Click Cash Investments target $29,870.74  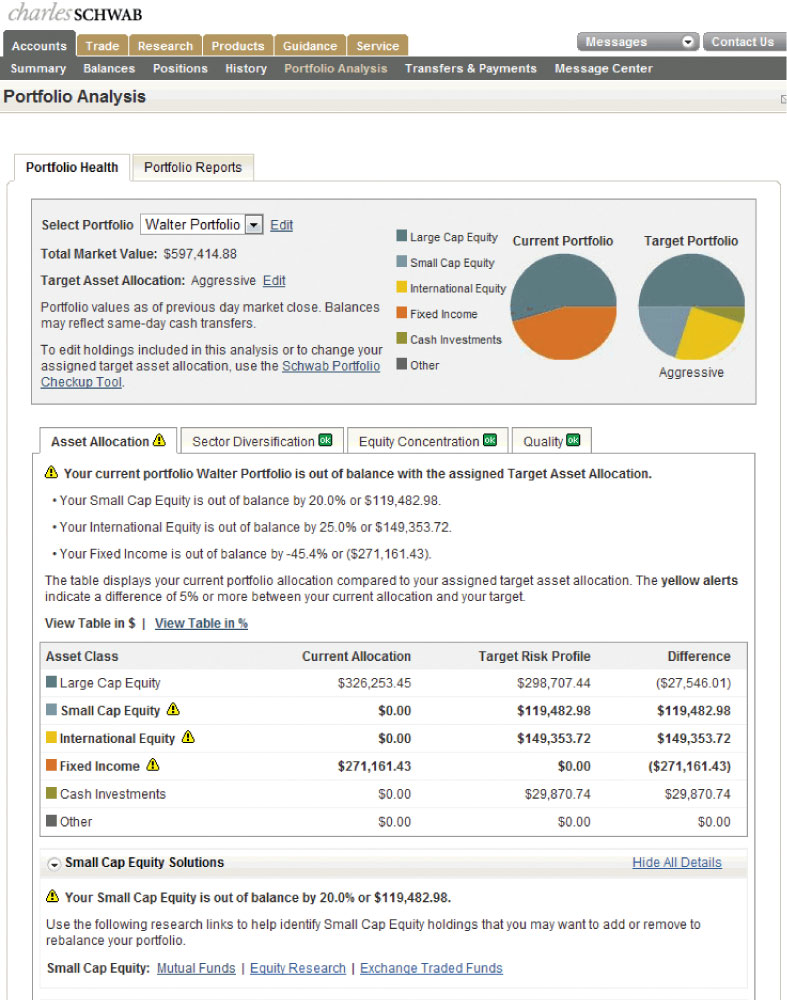(x=557, y=793)
